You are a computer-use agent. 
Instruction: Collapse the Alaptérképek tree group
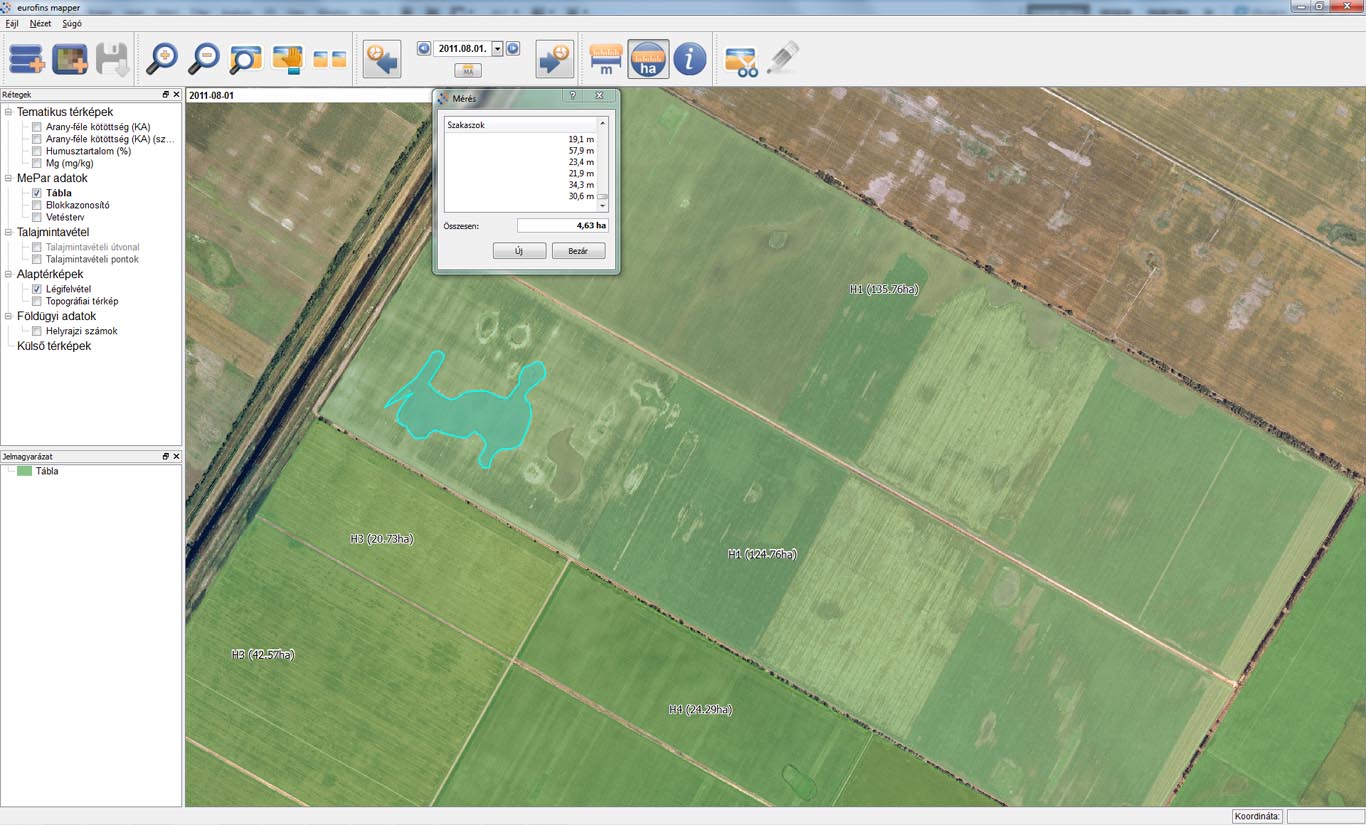click(x=8, y=274)
